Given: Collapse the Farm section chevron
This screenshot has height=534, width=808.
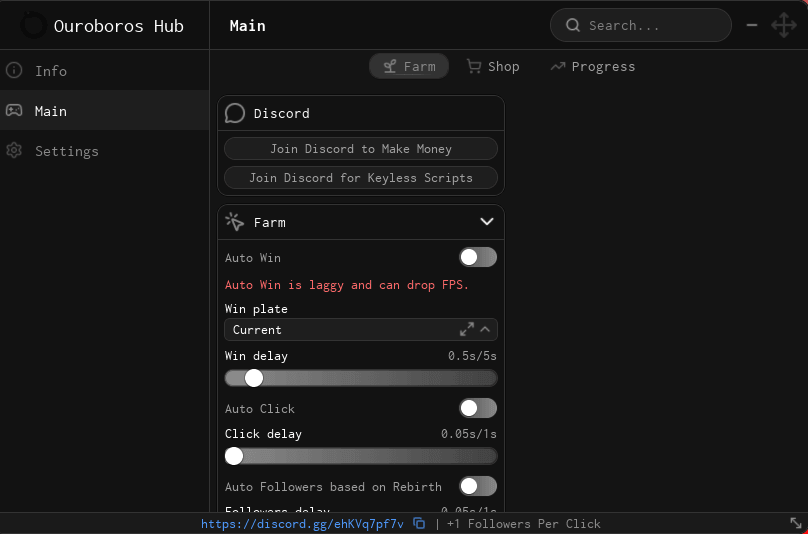Looking at the screenshot, I should pyautogui.click(x=487, y=222).
